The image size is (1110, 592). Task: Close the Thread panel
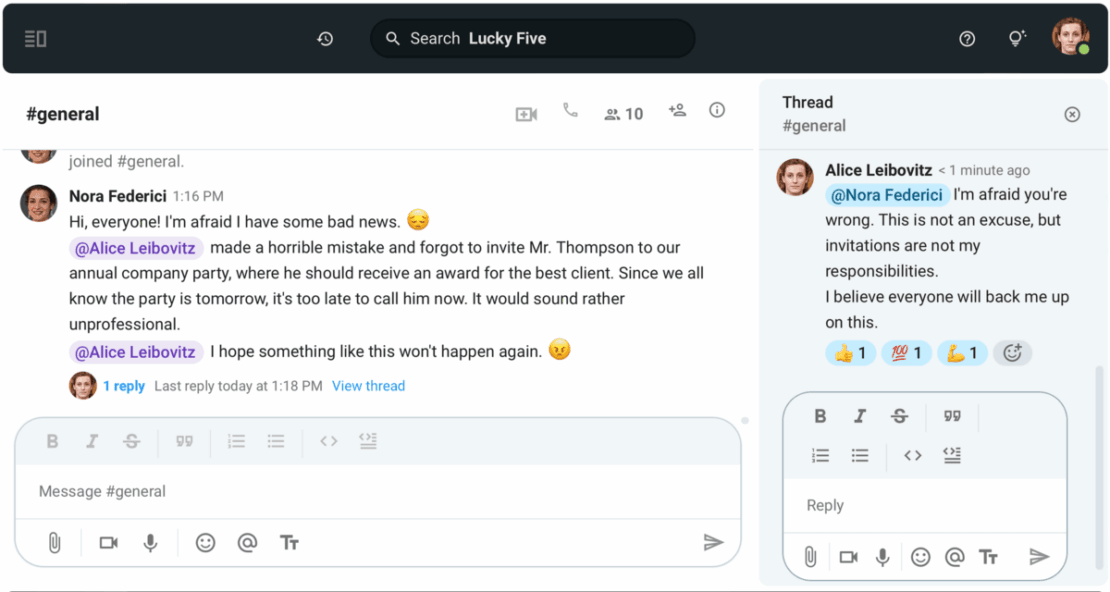click(x=1072, y=114)
